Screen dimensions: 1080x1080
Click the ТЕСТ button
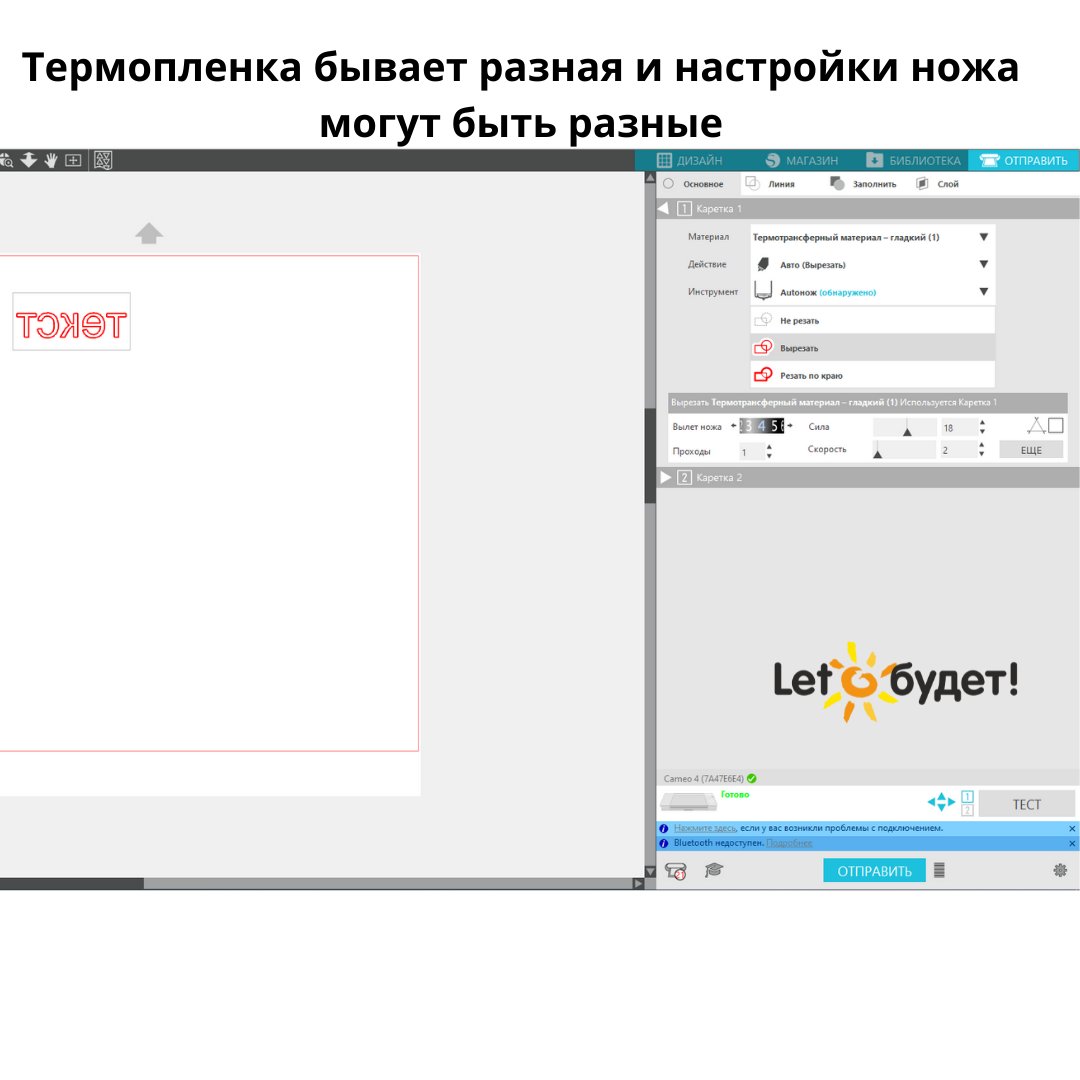click(1026, 804)
